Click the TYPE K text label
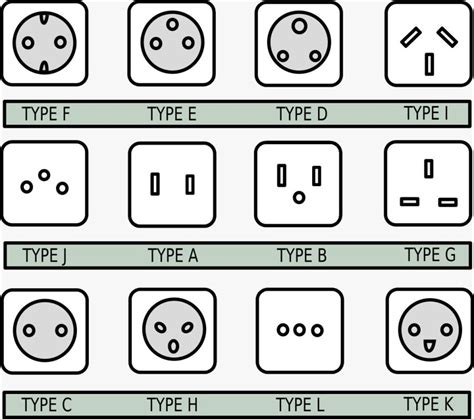The image size is (474, 419). pos(429,404)
